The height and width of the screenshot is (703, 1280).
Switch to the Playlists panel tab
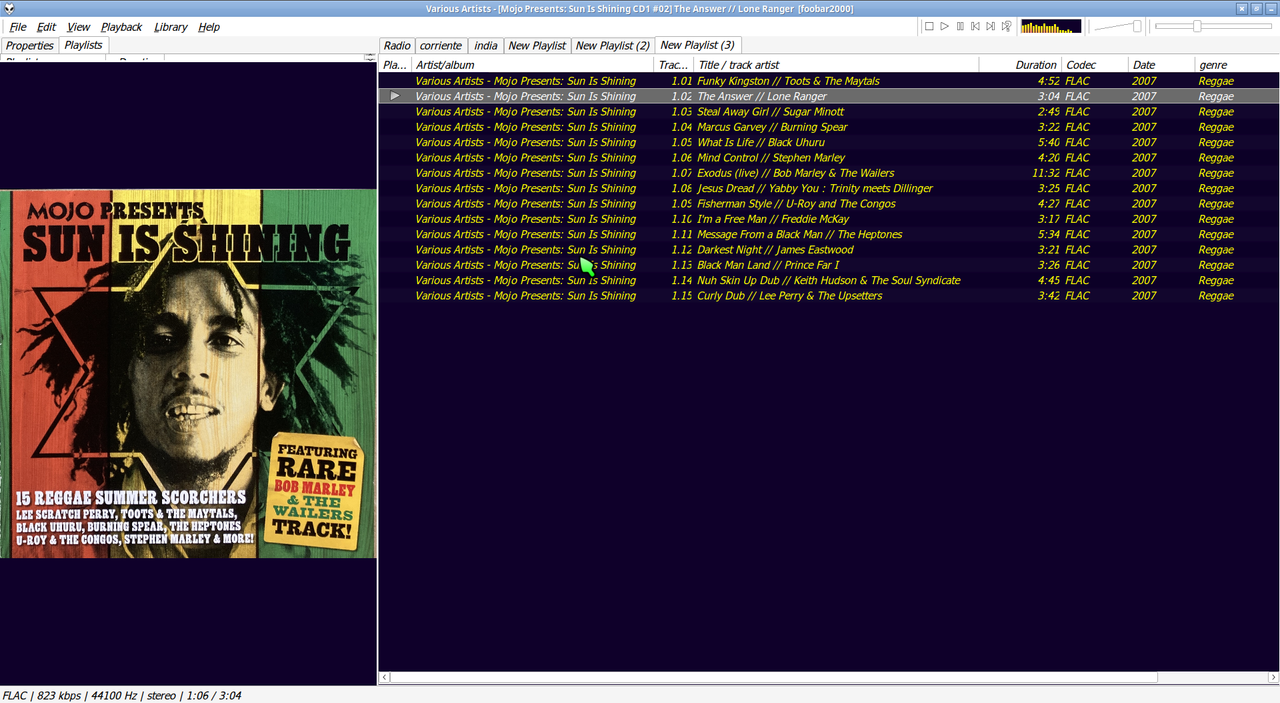click(x=83, y=45)
